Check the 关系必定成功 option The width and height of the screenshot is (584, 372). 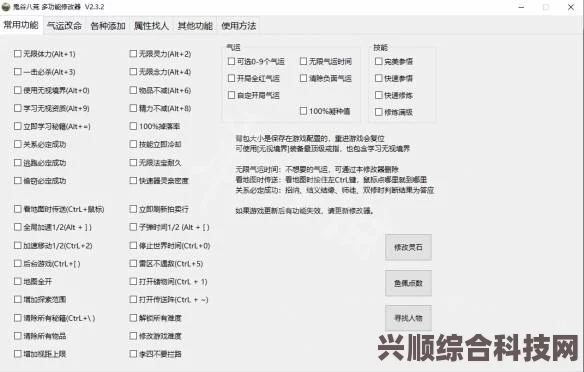(18, 144)
